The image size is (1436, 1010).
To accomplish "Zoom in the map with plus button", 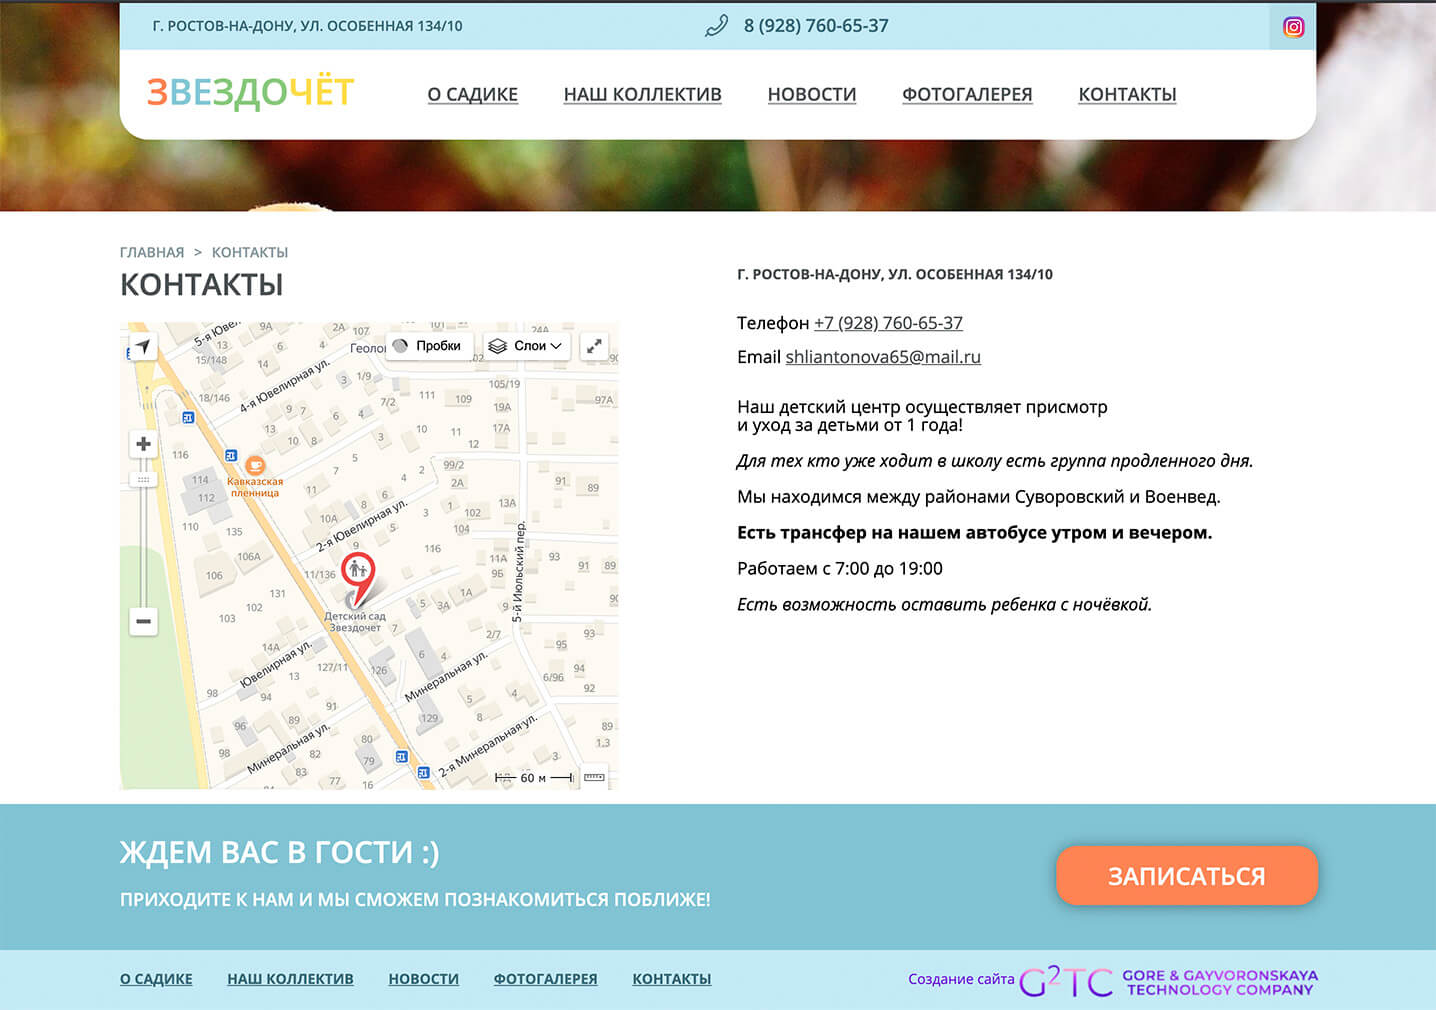I will [144, 444].
